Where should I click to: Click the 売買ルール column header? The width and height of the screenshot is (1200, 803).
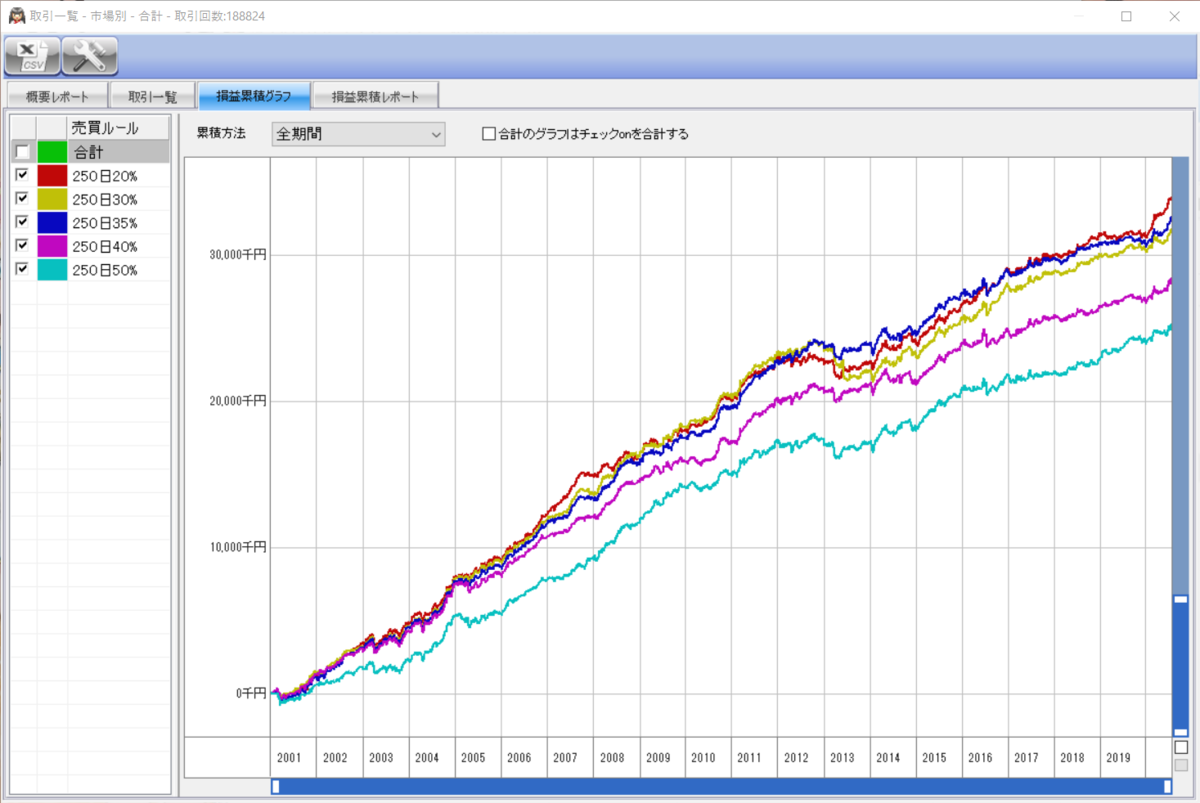tap(119, 128)
